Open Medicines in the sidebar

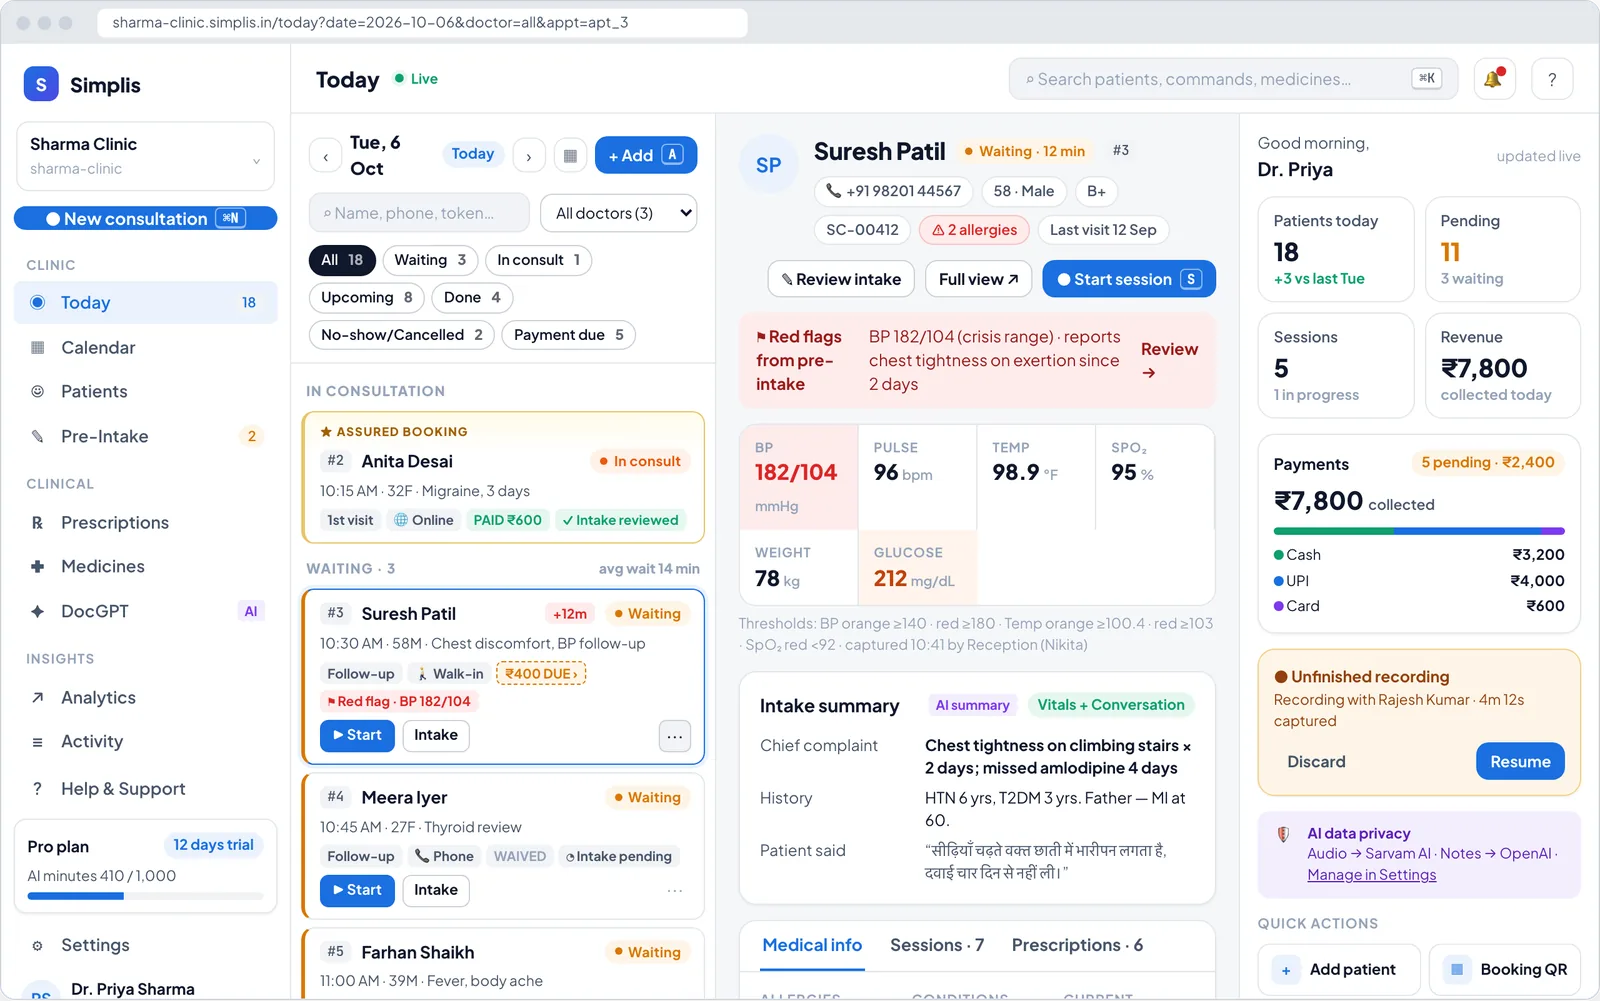pyautogui.click(x=145, y=566)
